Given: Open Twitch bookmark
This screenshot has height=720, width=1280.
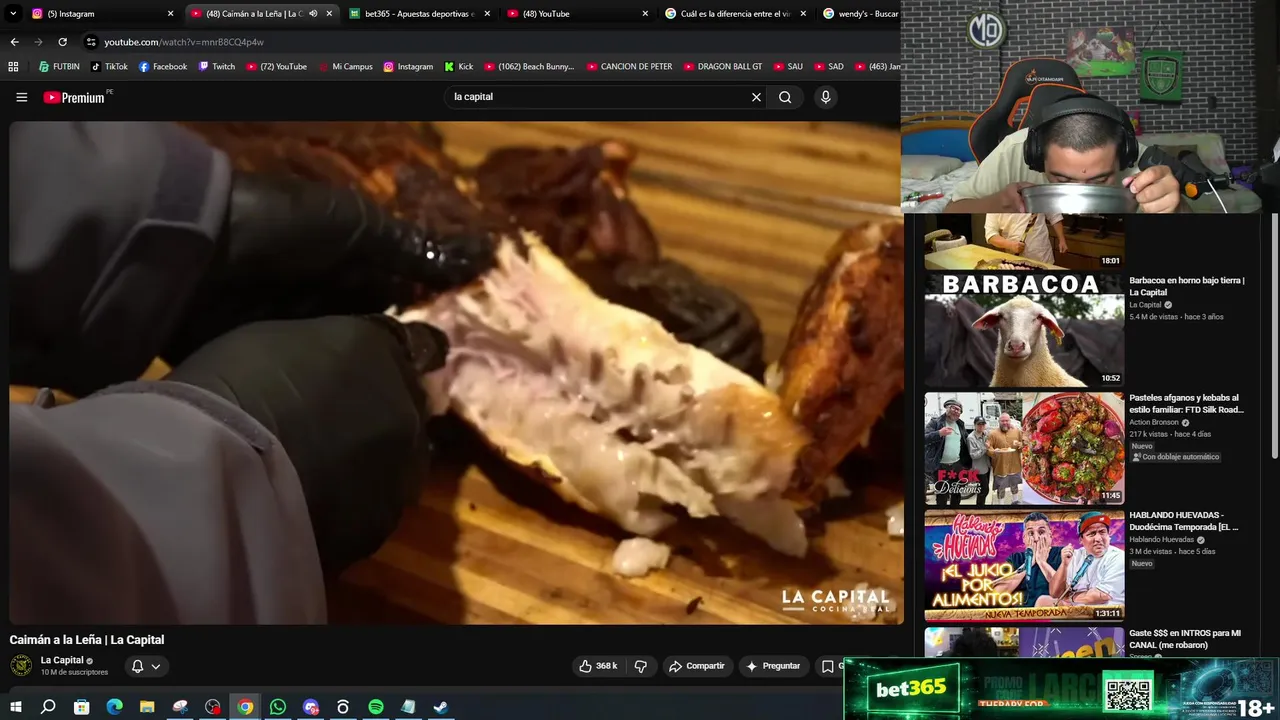Looking at the screenshot, I should pyautogui.click(x=217, y=67).
